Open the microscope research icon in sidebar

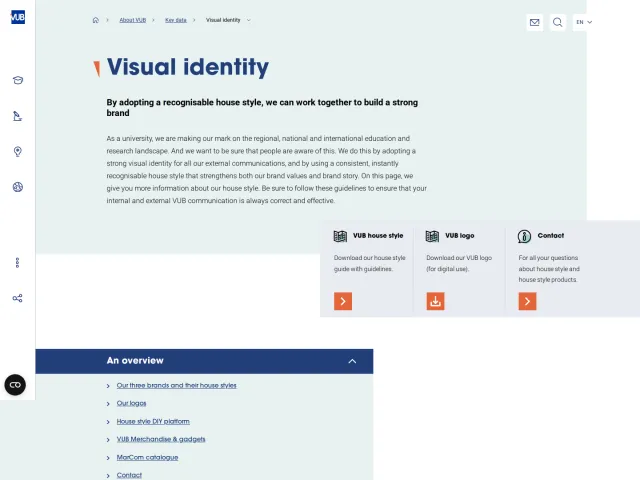pos(17,116)
